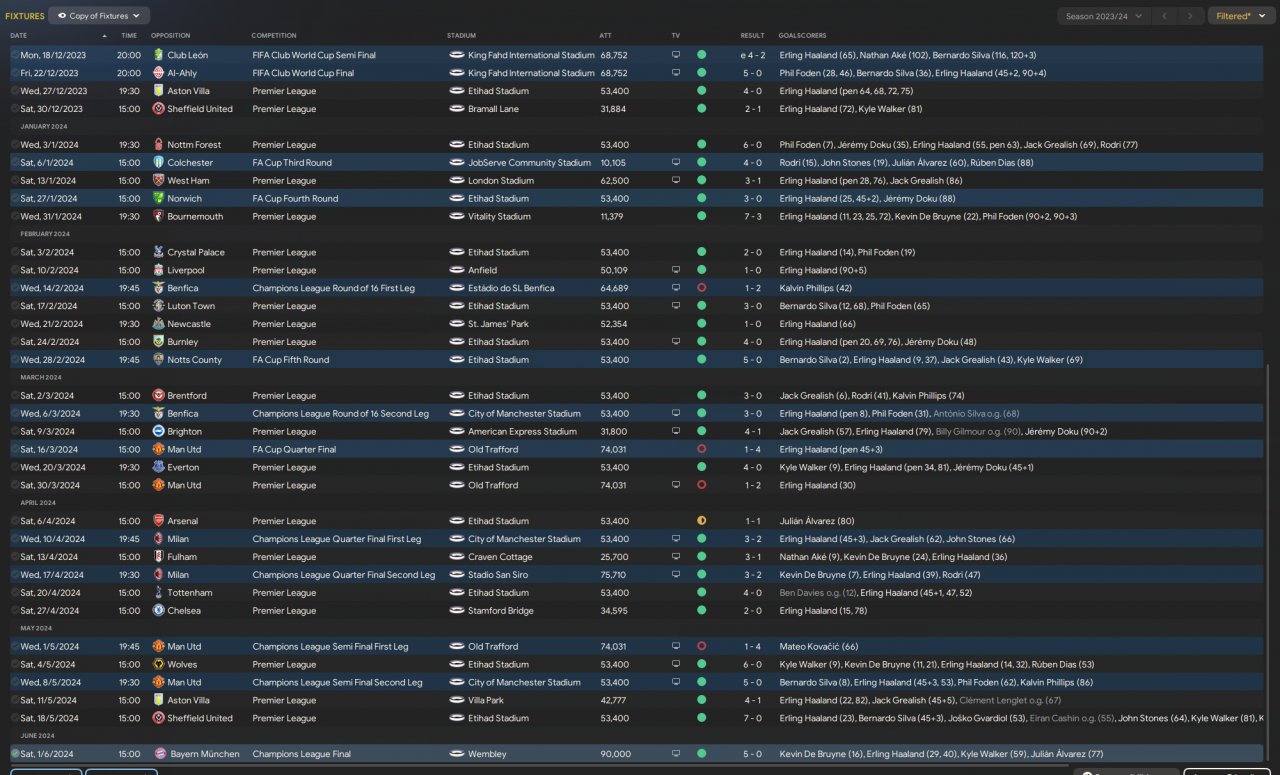Click the TV icon on the Liverpool row
Image resolution: width=1280 pixels, height=775 pixels.
pyautogui.click(x=676, y=271)
